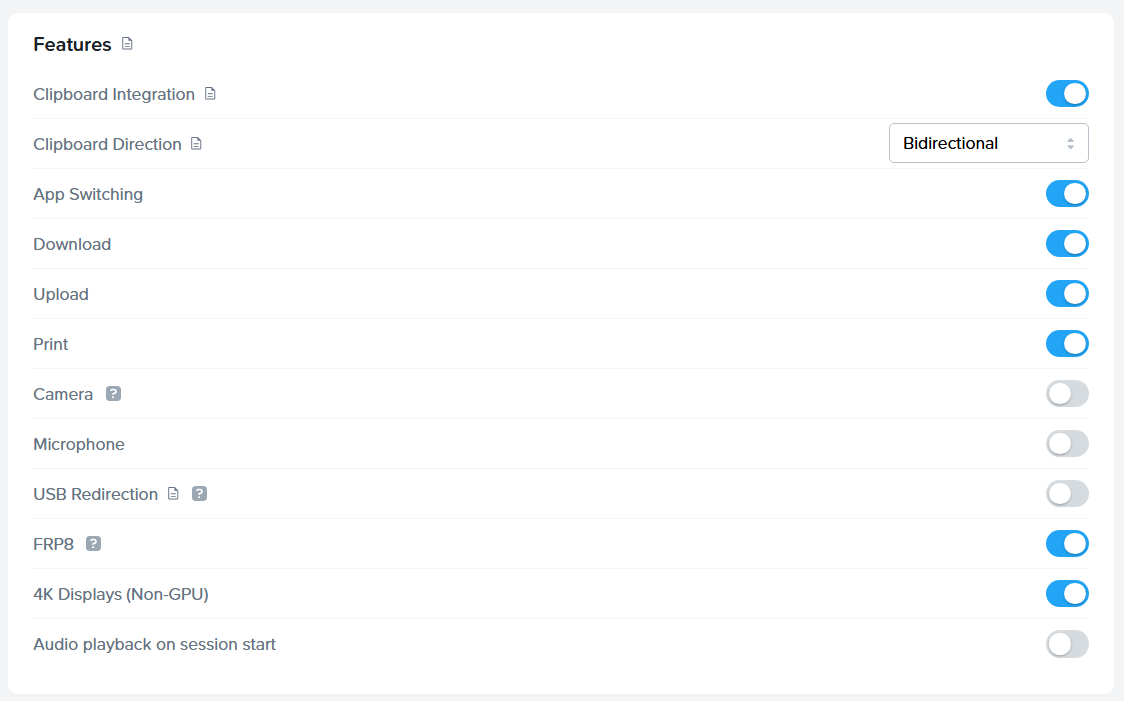This screenshot has width=1124, height=701.
Task: Enable Audio playback on session start
Action: [1067, 644]
